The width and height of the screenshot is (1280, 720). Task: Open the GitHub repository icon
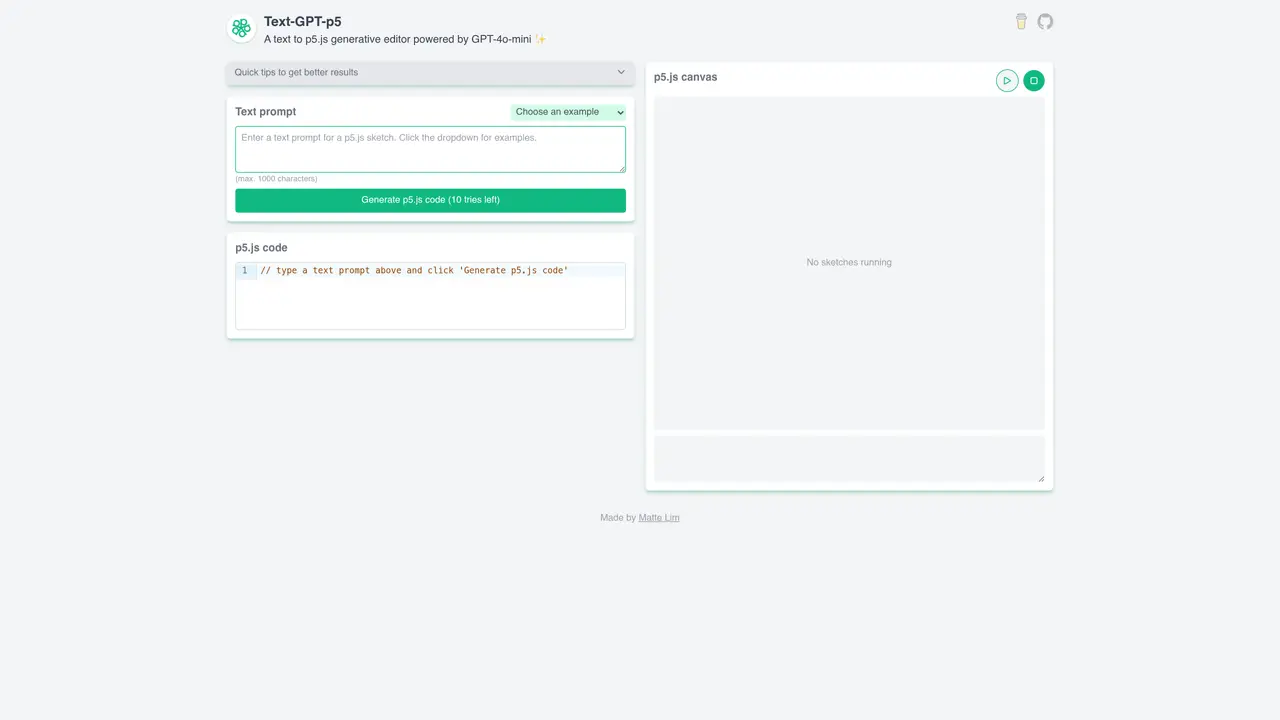pyautogui.click(x=1045, y=22)
